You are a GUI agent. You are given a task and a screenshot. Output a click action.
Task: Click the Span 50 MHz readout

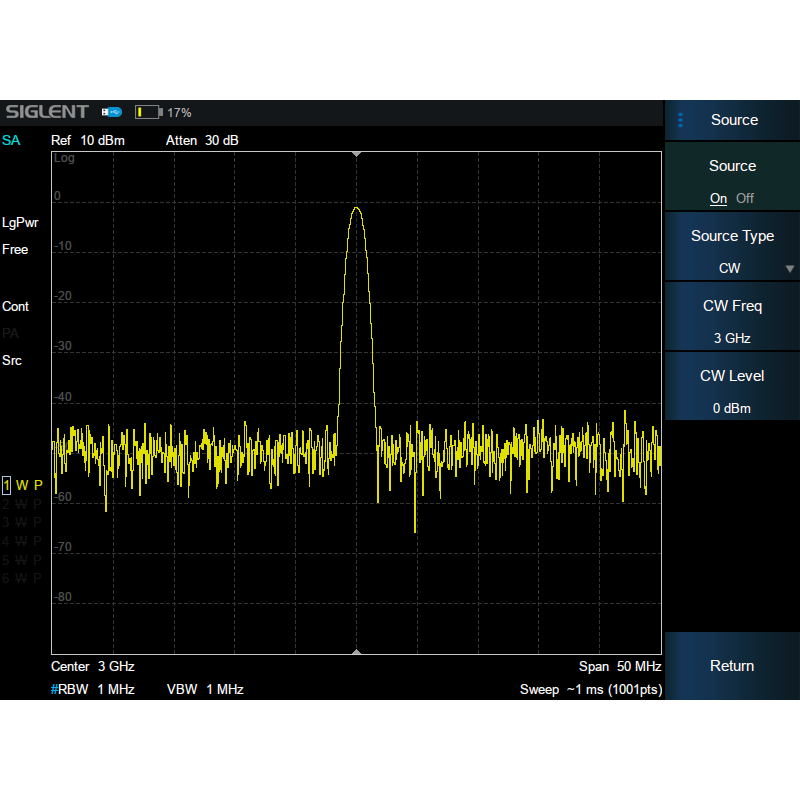(x=620, y=666)
